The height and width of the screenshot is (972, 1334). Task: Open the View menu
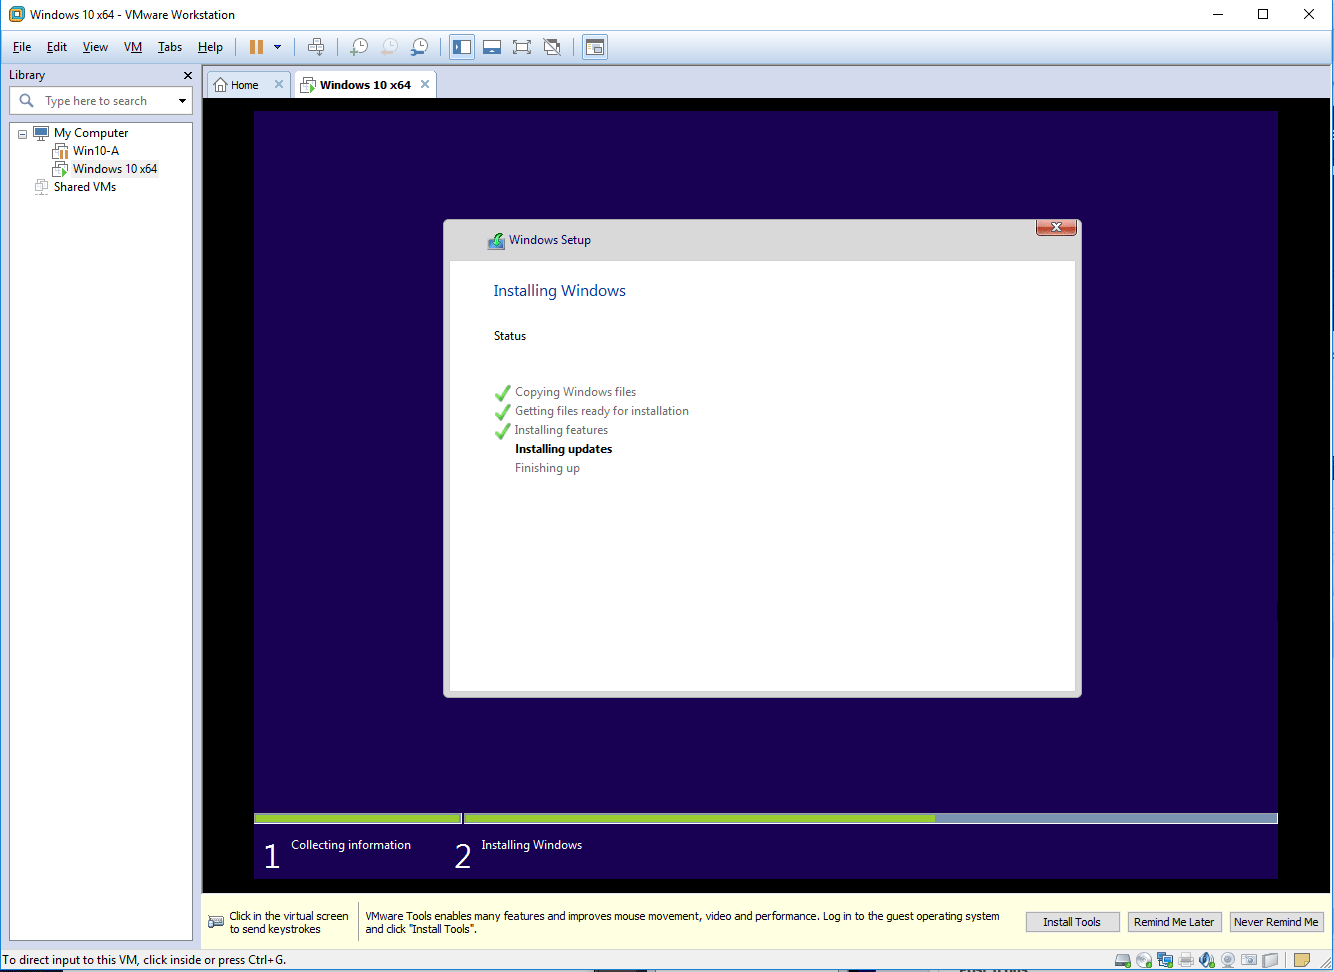pyautogui.click(x=95, y=47)
